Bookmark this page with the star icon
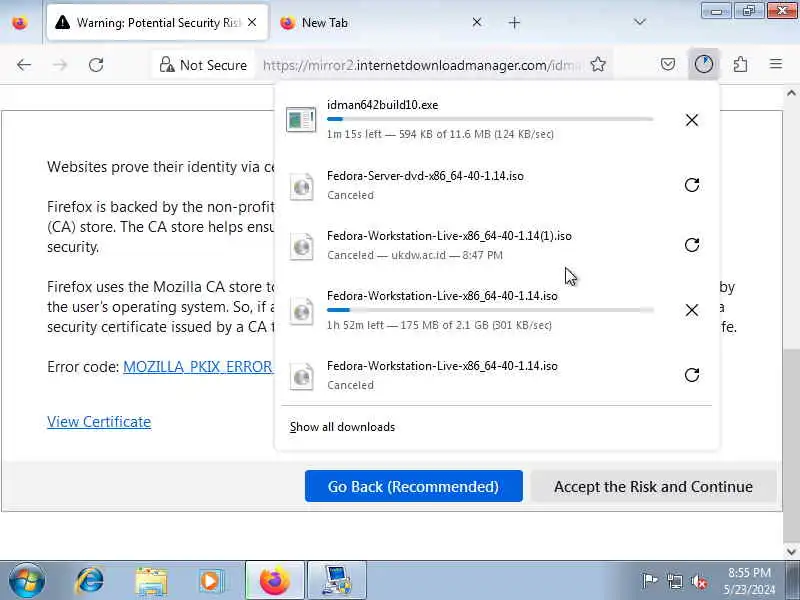The image size is (800, 600). click(598, 64)
